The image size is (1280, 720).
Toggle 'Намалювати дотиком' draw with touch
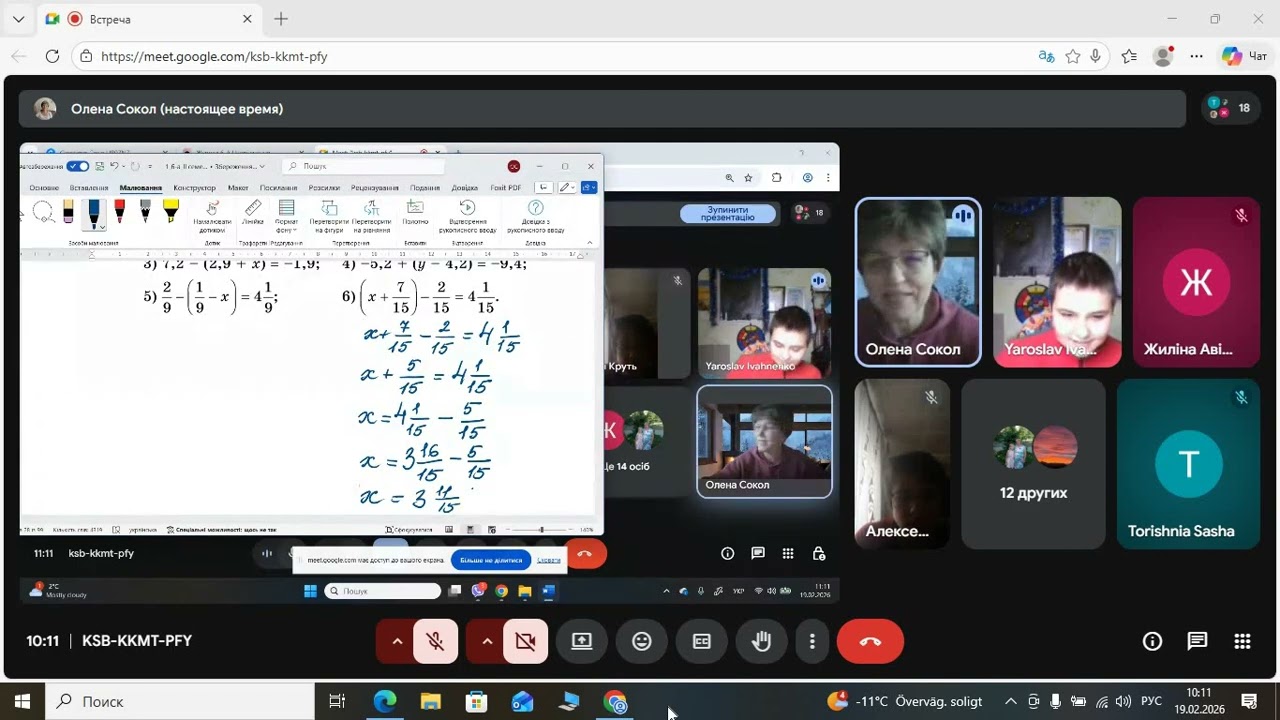(212, 217)
